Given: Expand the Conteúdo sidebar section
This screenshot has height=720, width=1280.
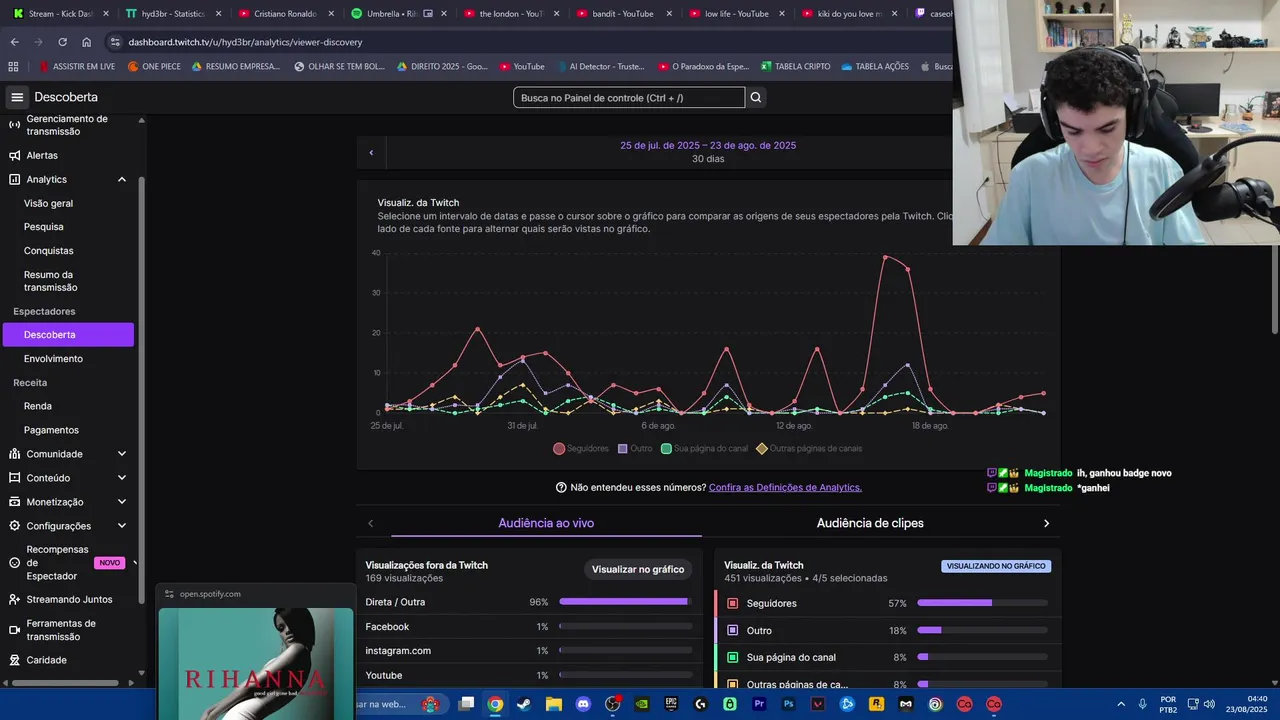Looking at the screenshot, I should (122, 478).
